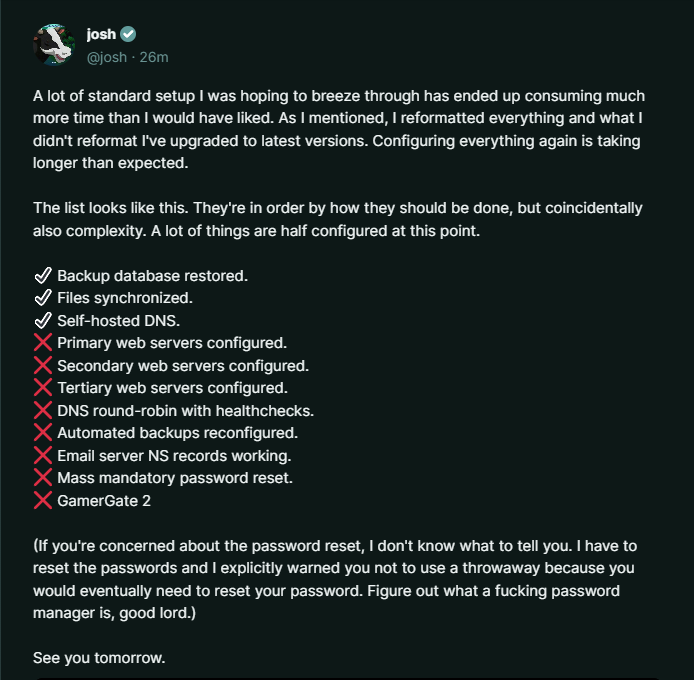Click red X beside Primary web servers
694x680 pixels.
pyautogui.click(x=43, y=343)
